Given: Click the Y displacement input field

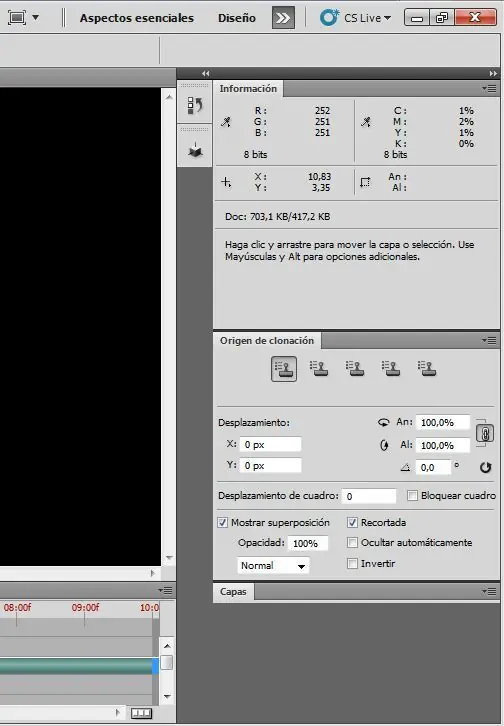Looking at the screenshot, I should click(x=270, y=465).
